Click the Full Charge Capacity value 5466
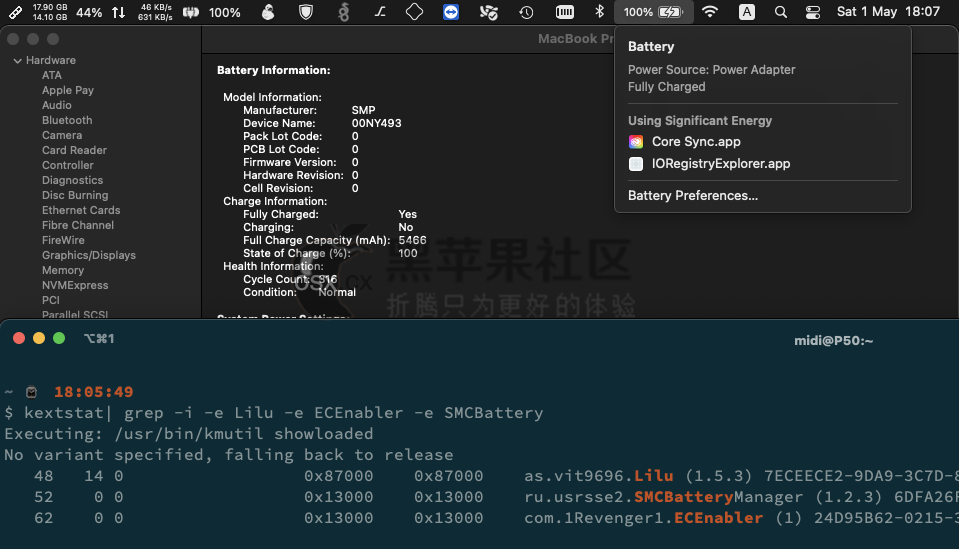 pos(412,240)
